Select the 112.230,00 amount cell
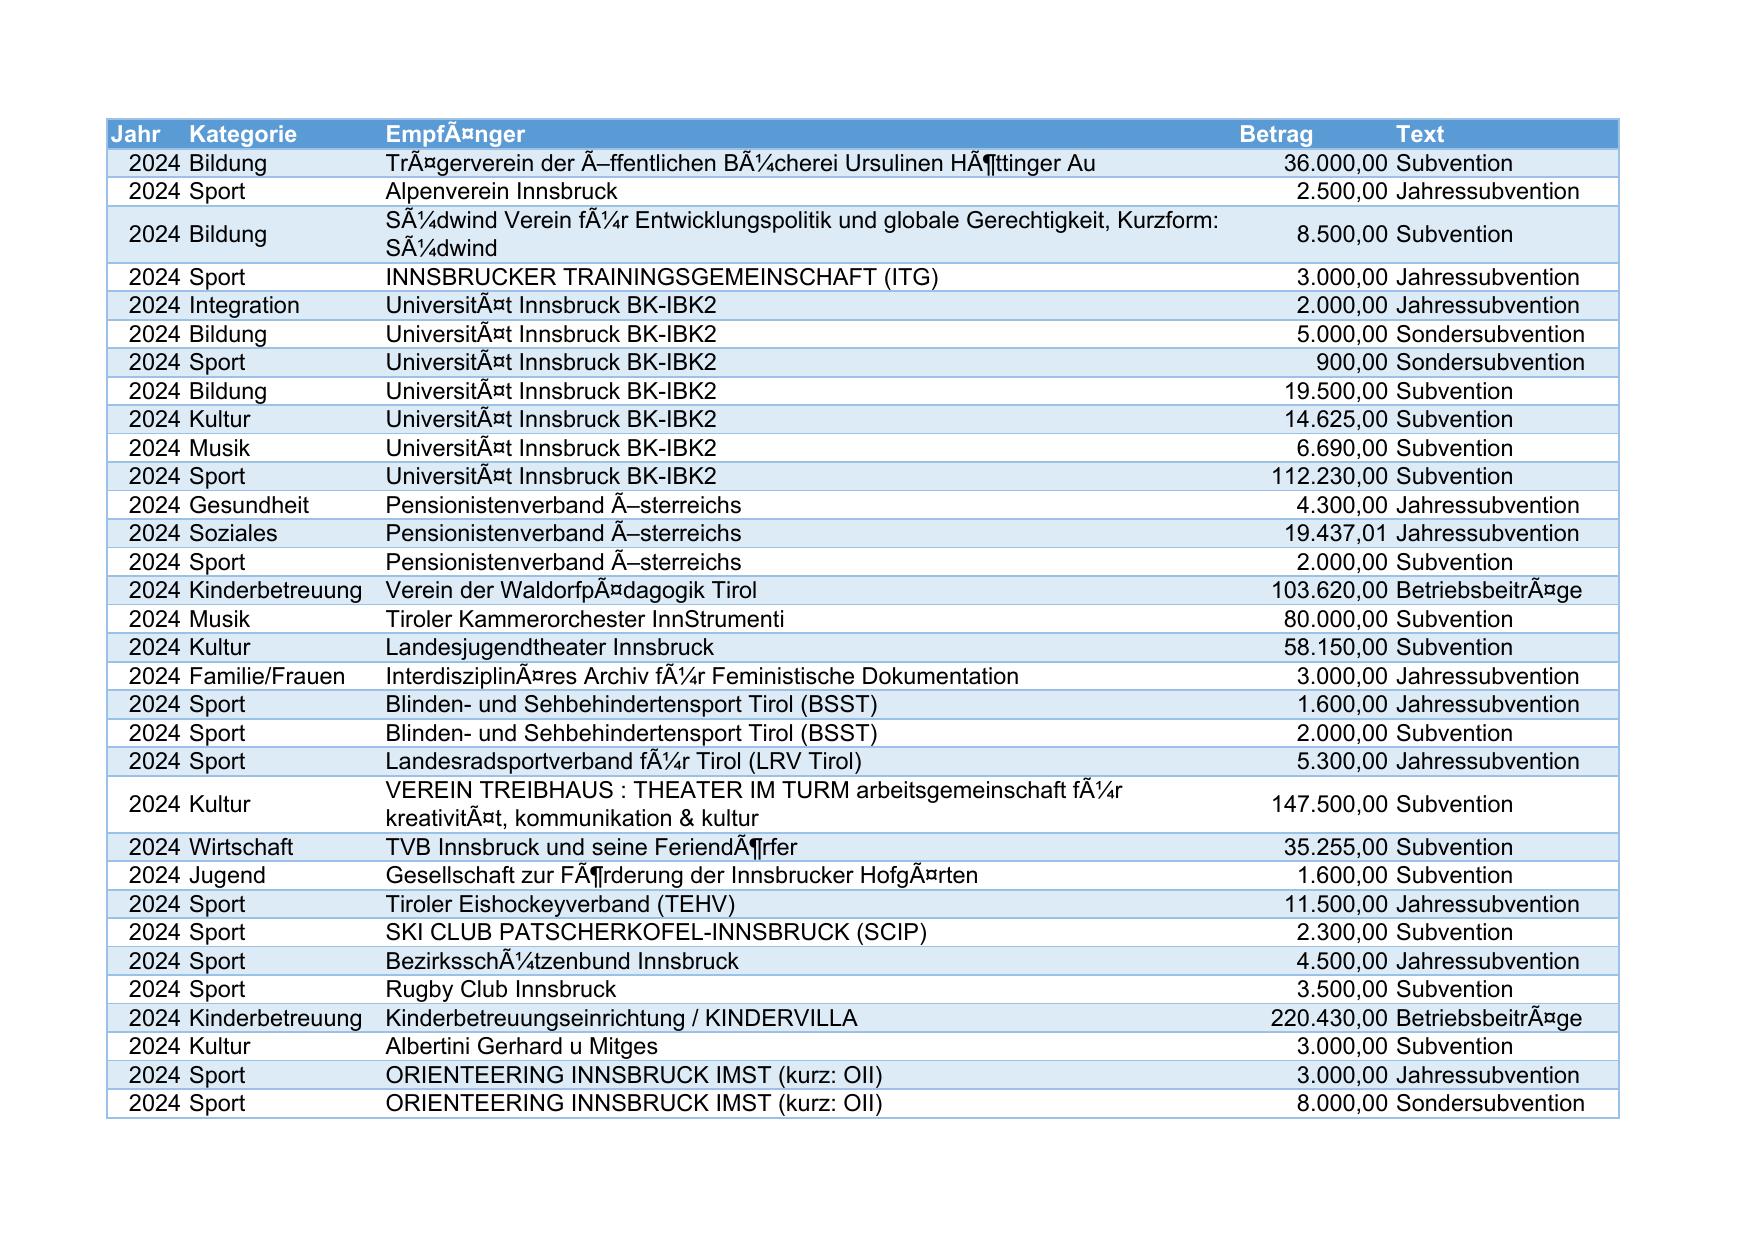Image resolution: width=1755 pixels, height=1240 pixels. (1329, 476)
